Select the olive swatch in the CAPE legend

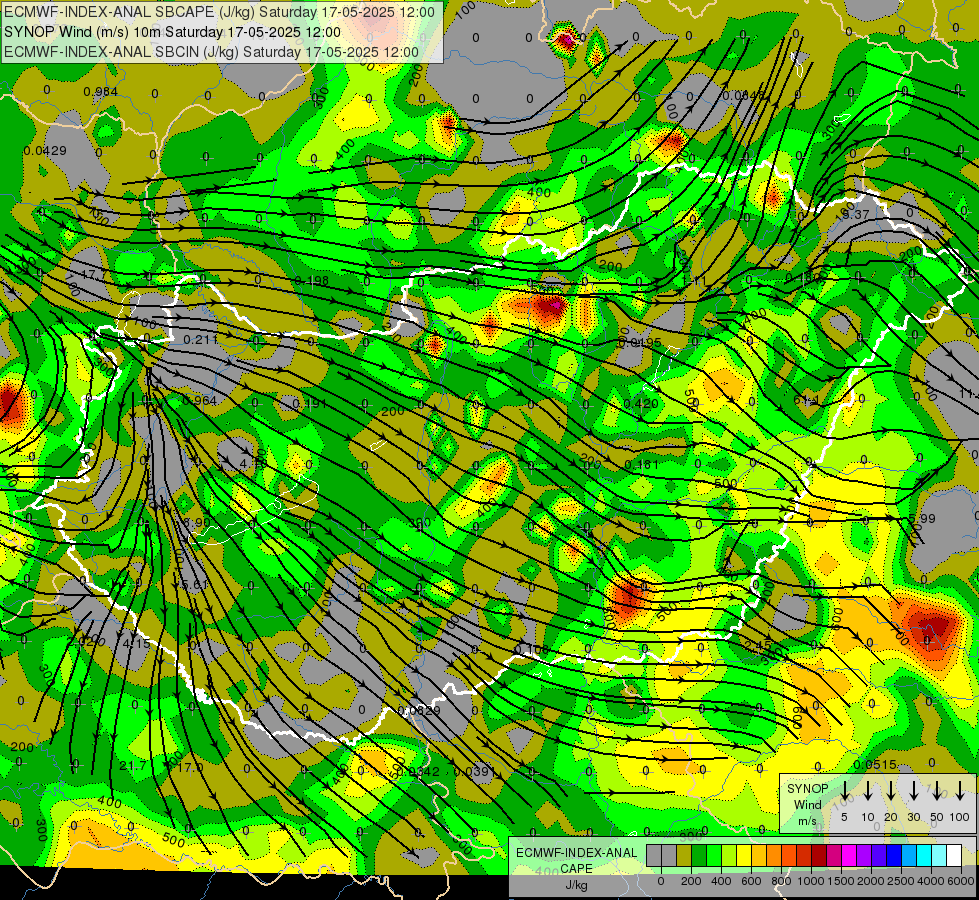(x=684, y=856)
